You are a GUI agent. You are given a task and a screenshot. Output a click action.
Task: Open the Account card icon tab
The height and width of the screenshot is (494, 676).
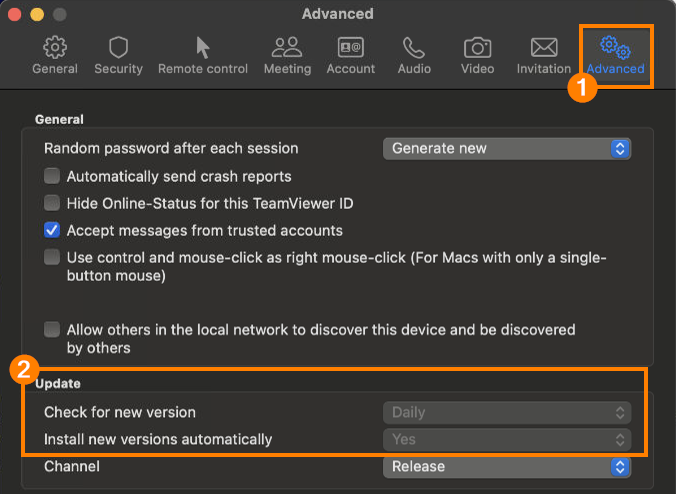point(351,47)
